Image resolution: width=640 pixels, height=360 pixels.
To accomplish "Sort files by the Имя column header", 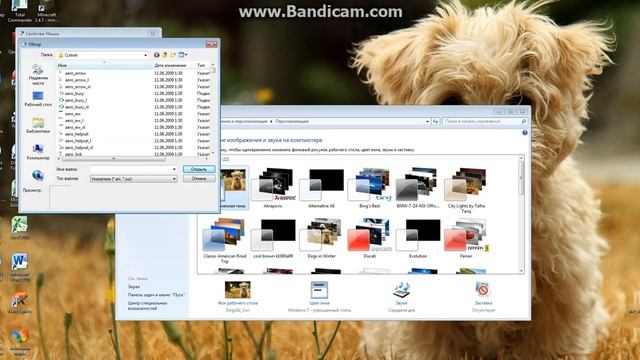I will click(104, 65).
